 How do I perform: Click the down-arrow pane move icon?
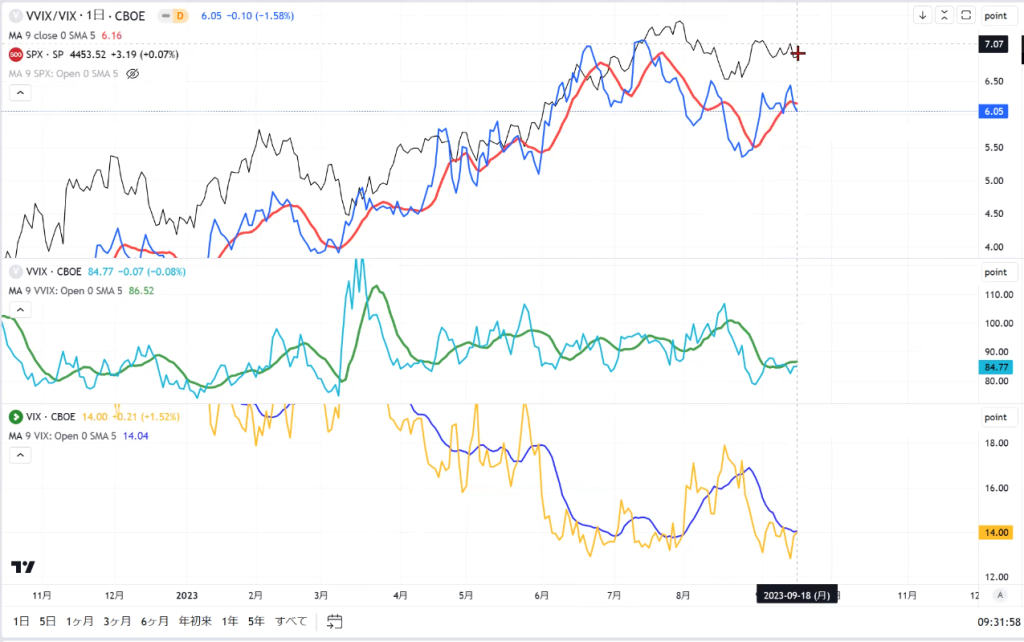922,15
